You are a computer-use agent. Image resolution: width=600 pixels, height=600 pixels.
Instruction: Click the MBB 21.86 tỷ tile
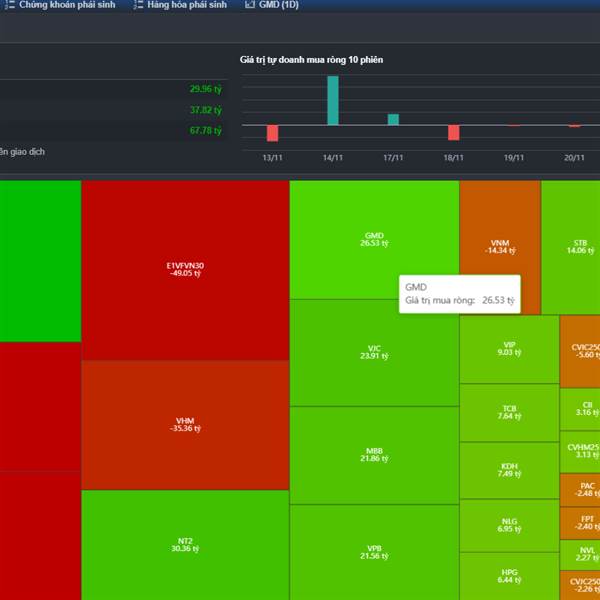[x=374, y=455]
